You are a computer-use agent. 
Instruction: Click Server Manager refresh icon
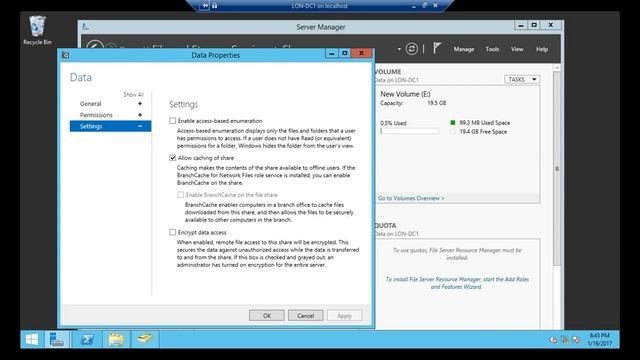(x=411, y=49)
